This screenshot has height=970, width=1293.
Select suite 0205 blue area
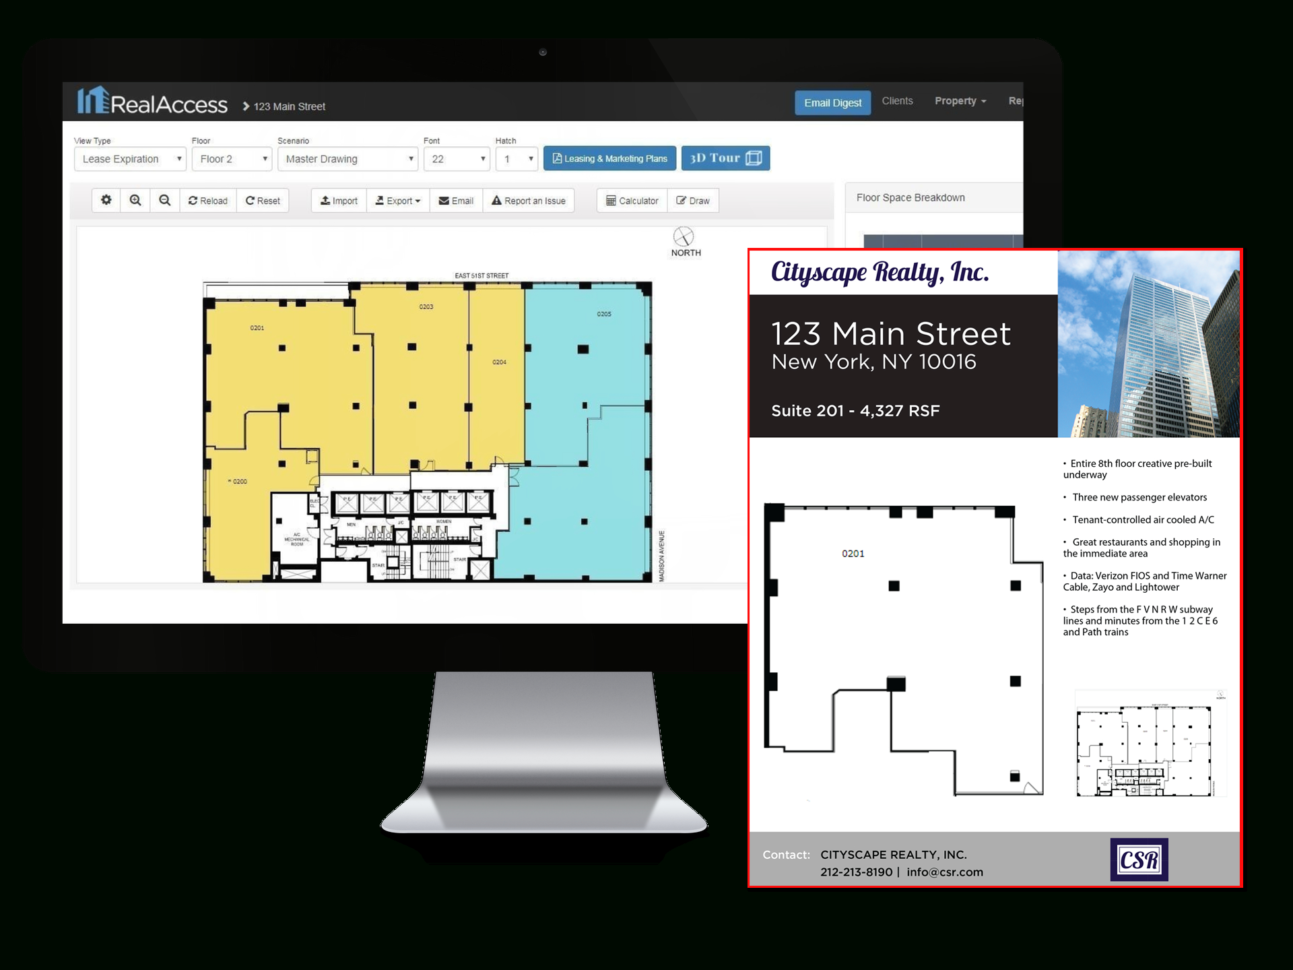point(604,314)
